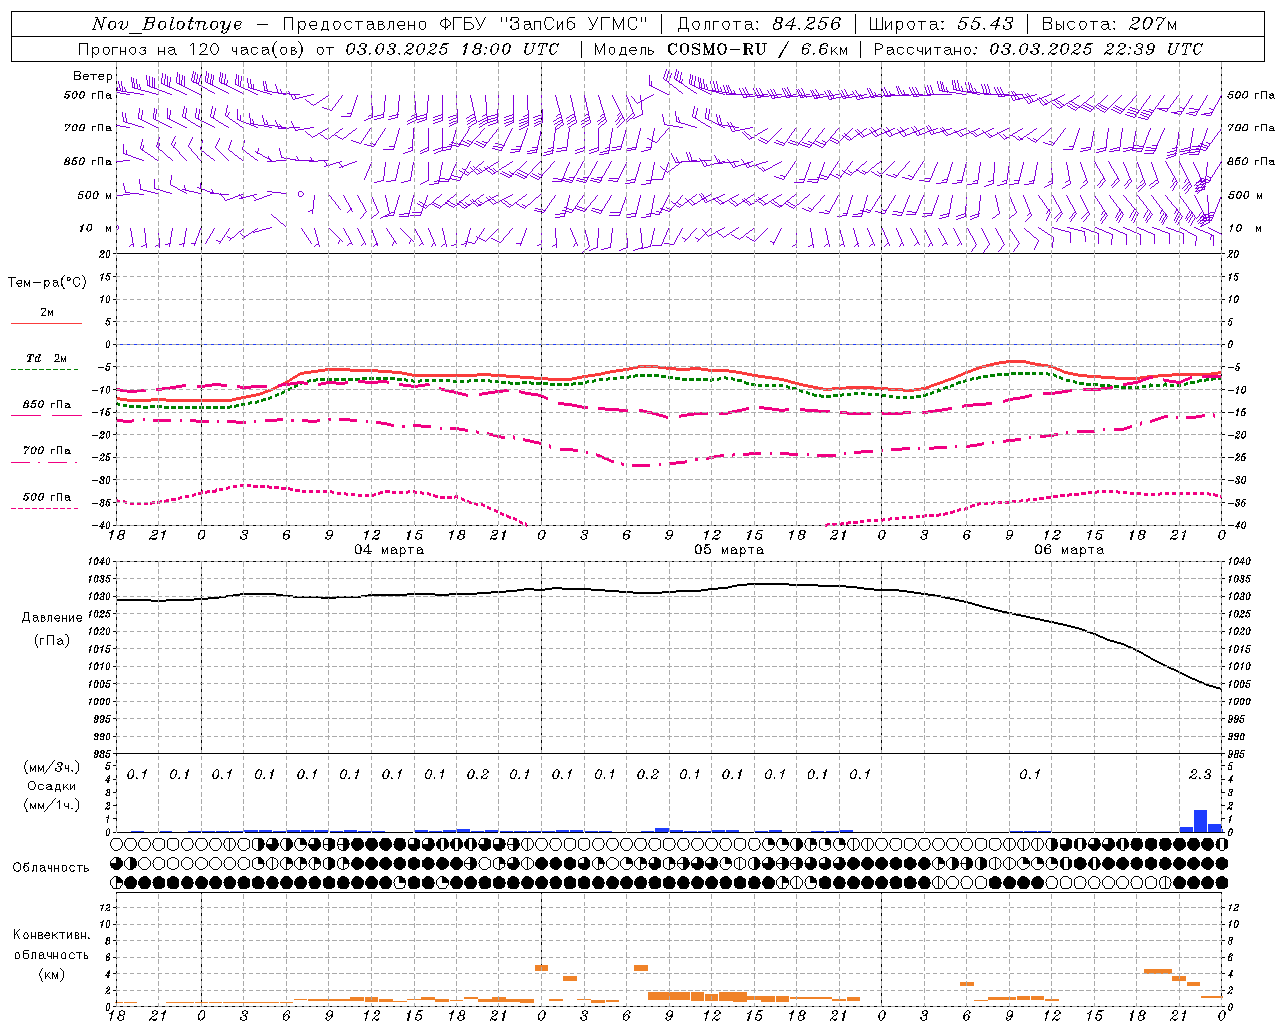Click the '04 марта' date label
Viewport: 1280px width, 1024px height.
pyautogui.click(x=389, y=550)
